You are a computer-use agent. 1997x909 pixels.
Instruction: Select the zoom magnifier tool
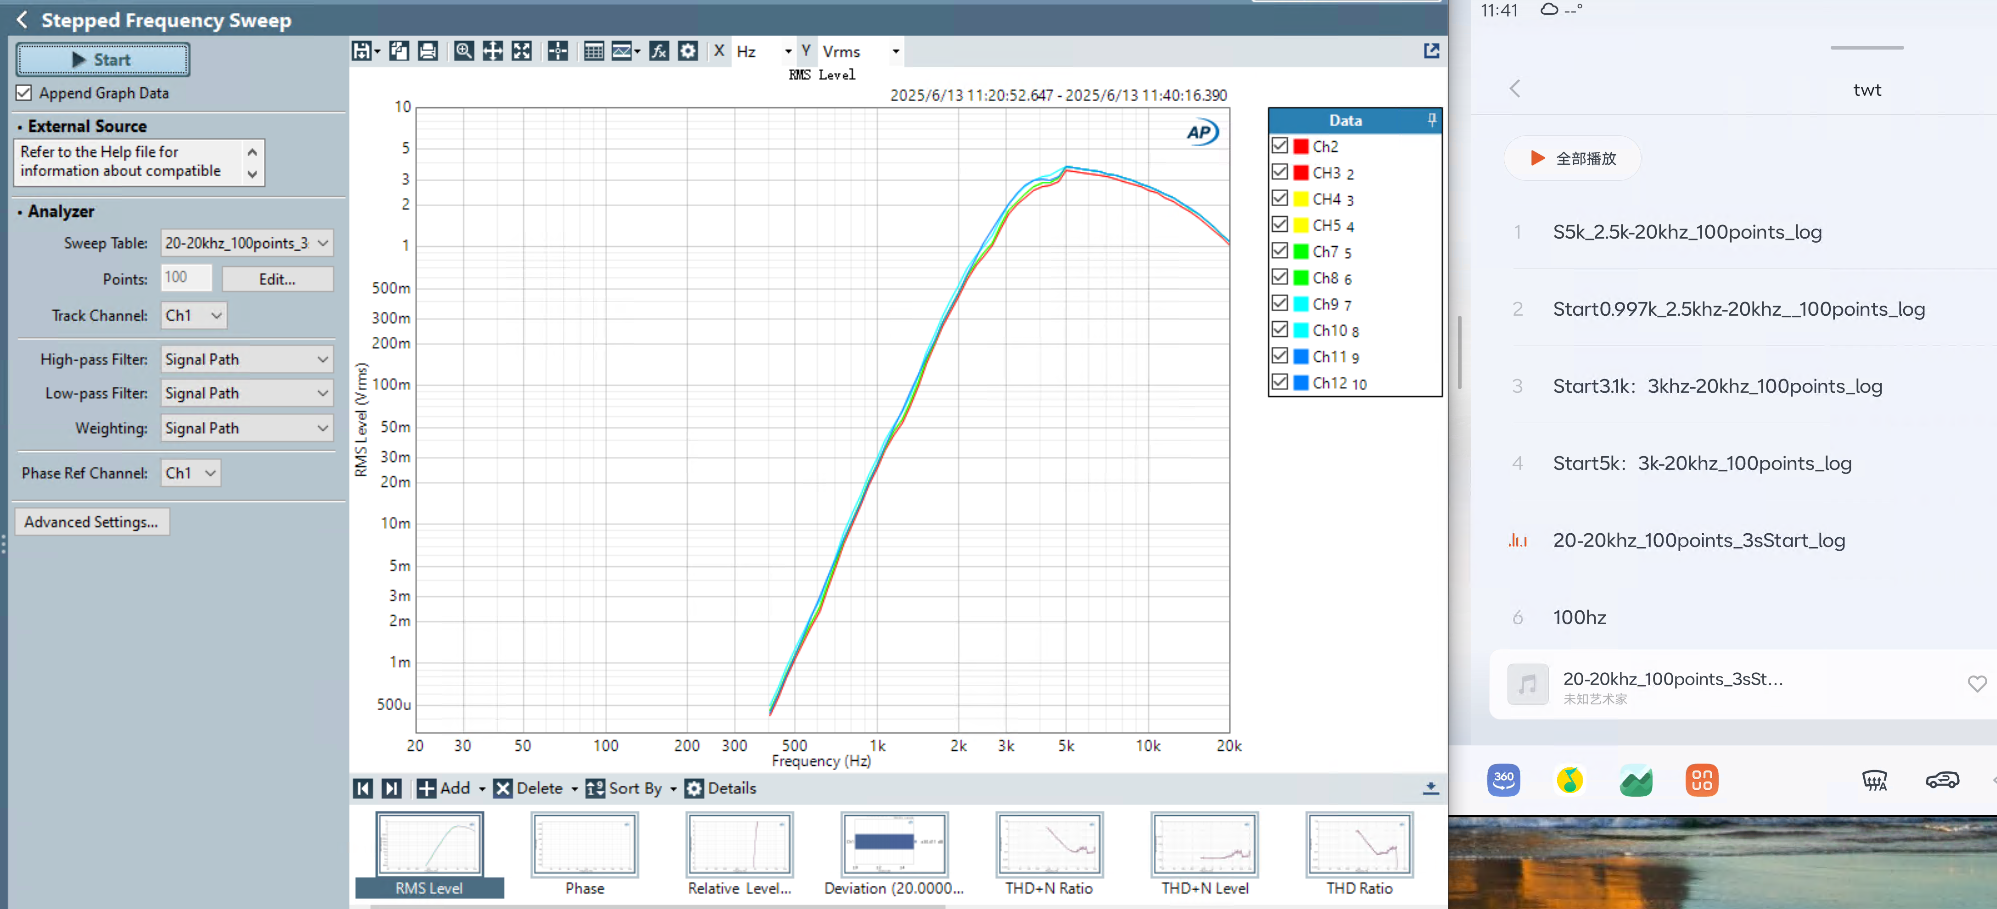pyautogui.click(x=464, y=51)
